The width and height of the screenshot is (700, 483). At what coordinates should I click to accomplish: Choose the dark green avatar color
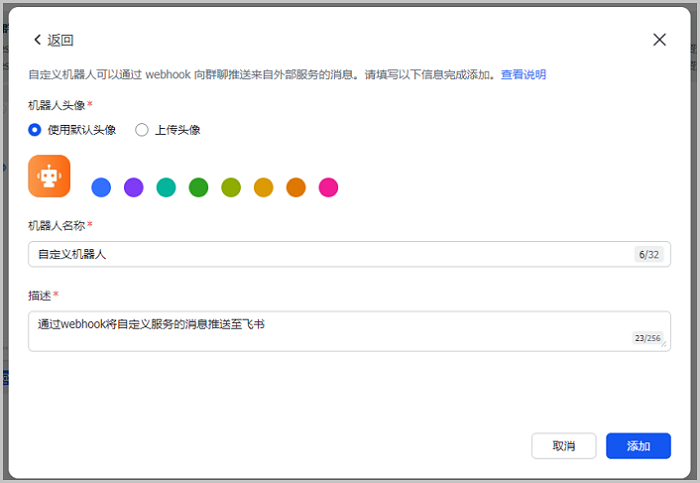(x=198, y=187)
